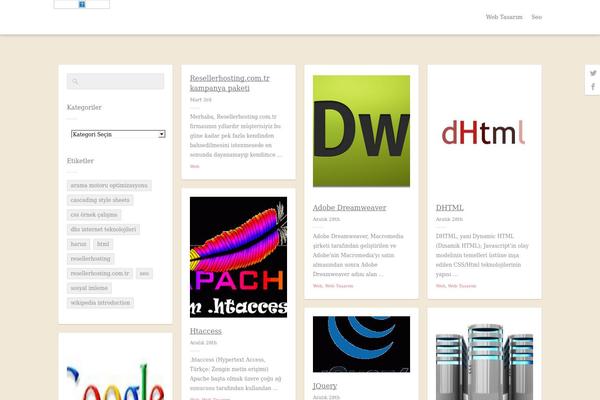Select the dhs internet teknolojileri tag
Viewport: 600px width, 400px height.
103,229
